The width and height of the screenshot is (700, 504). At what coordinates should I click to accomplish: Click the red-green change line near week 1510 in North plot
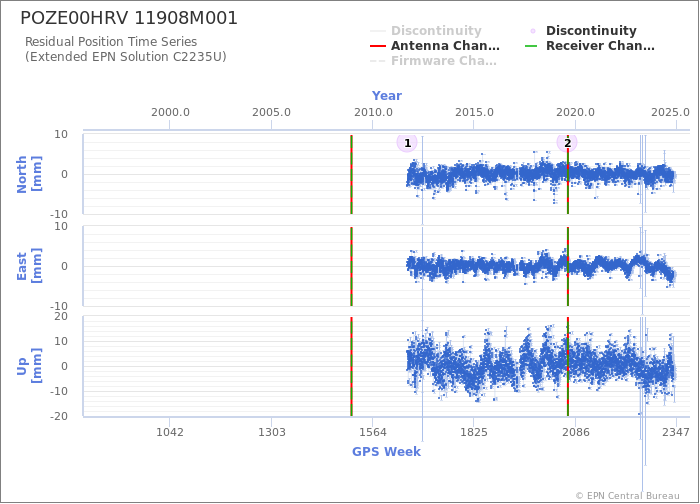pos(351,174)
